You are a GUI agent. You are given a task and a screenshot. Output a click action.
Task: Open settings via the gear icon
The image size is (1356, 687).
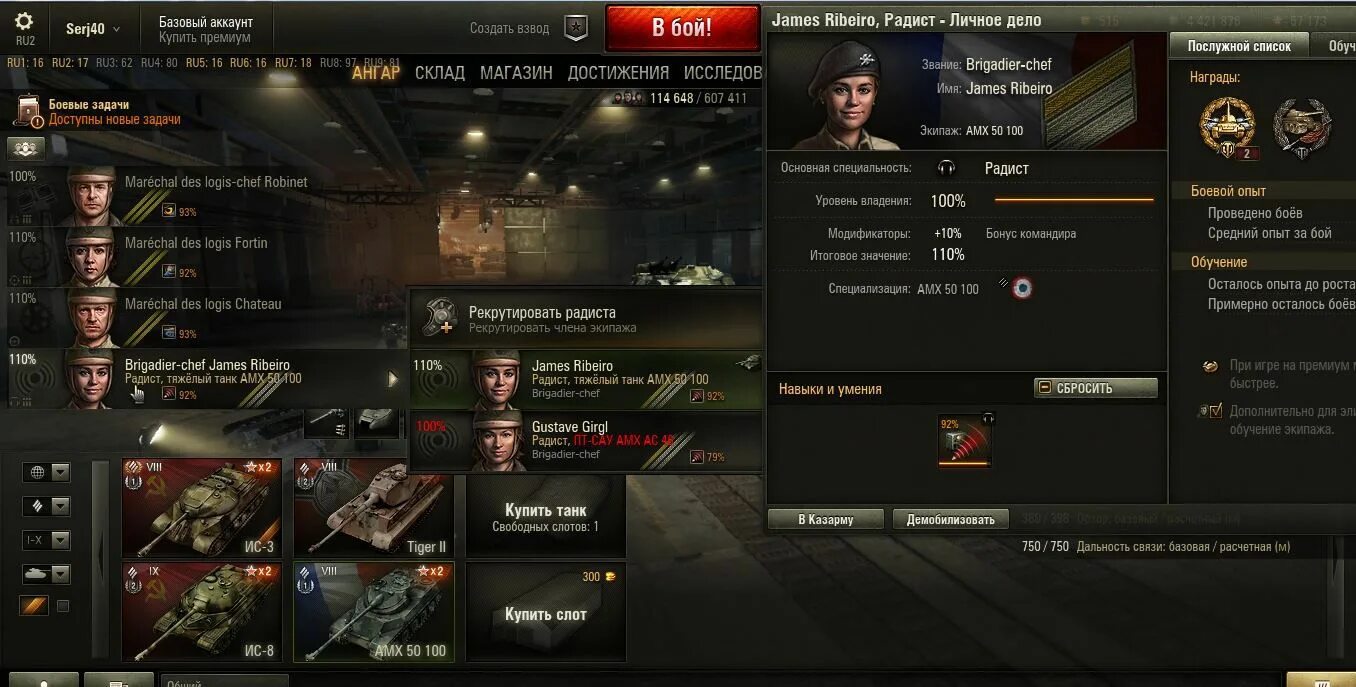pyautogui.click(x=24, y=22)
